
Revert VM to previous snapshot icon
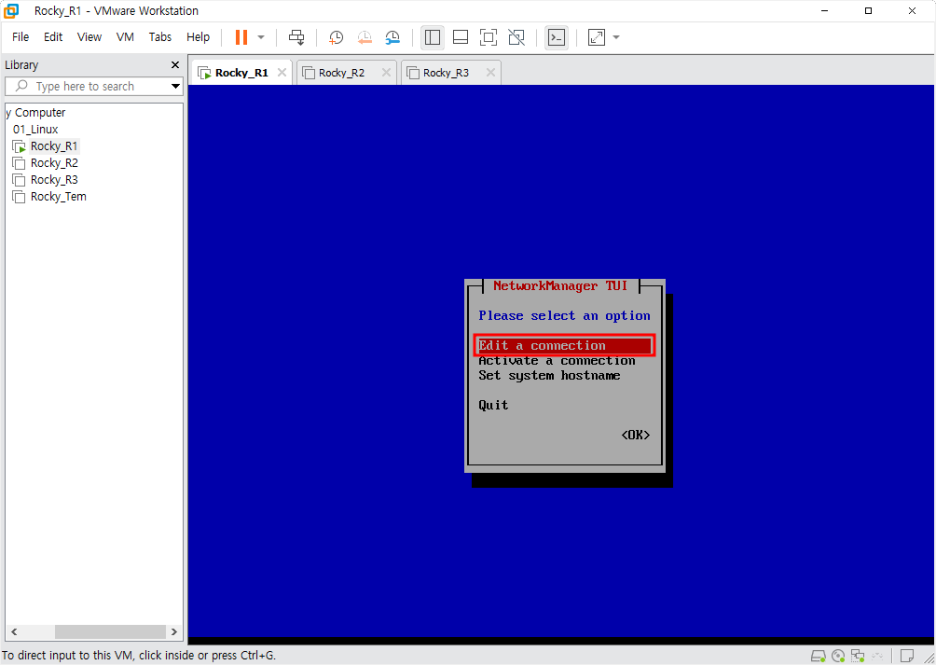pos(364,38)
